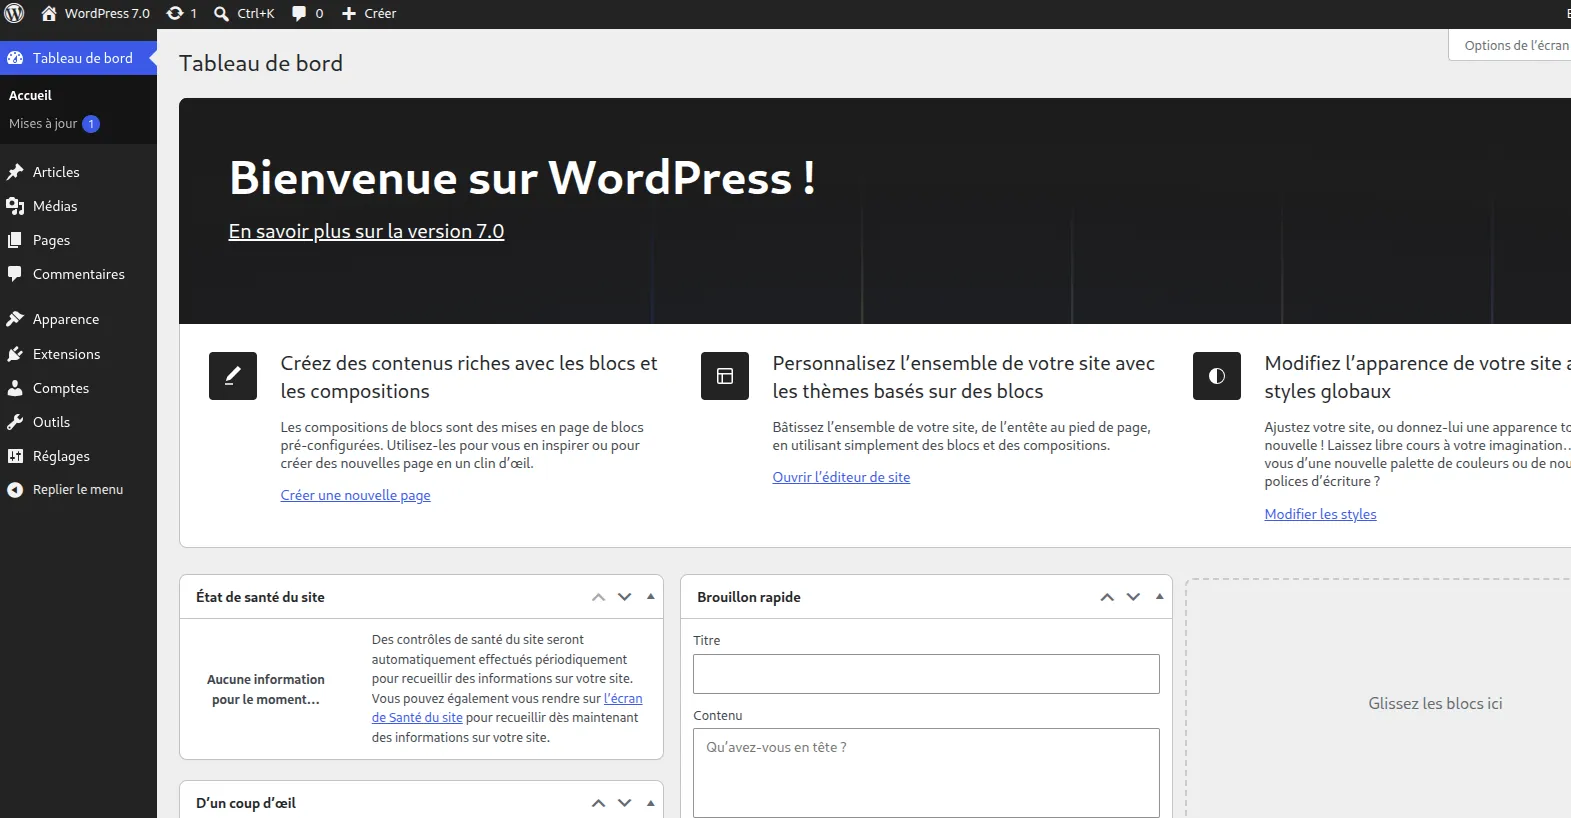The image size is (1571, 818).
Task: Open the WordPress logo menu
Action: [15, 13]
